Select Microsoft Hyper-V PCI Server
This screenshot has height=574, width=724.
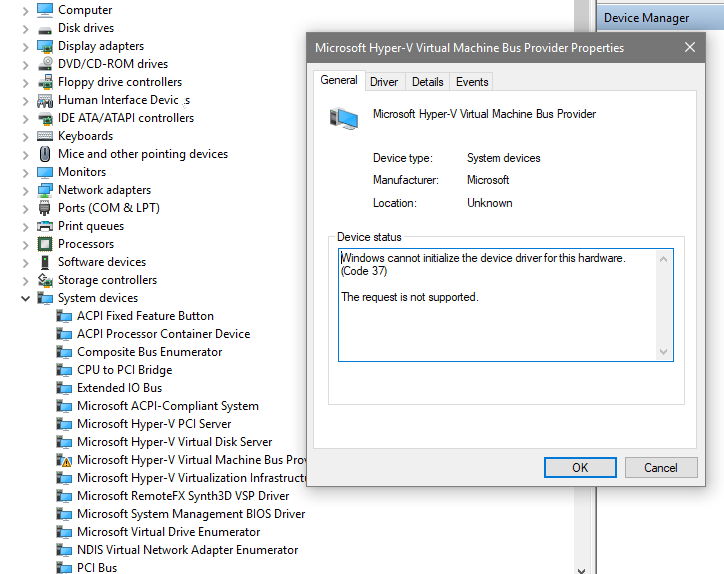(x=154, y=424)
